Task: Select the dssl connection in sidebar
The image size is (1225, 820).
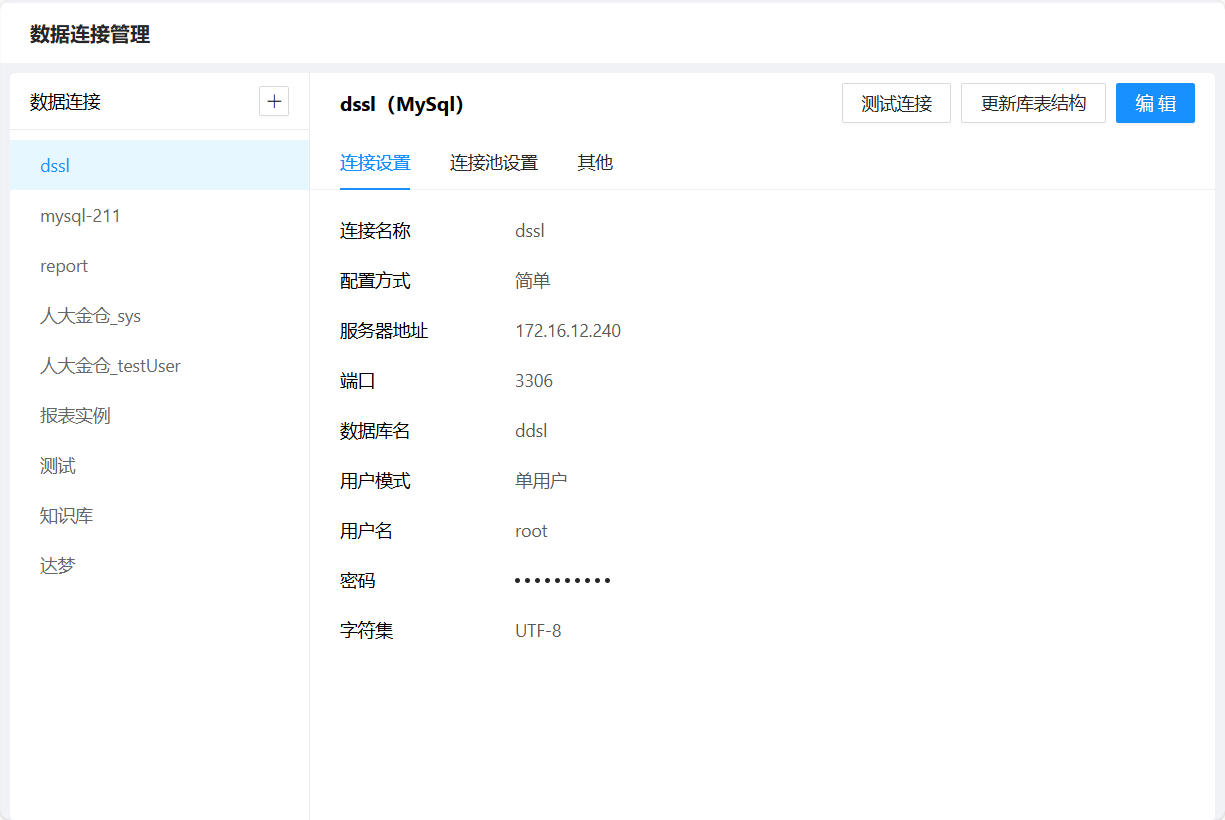Action: 56,166
